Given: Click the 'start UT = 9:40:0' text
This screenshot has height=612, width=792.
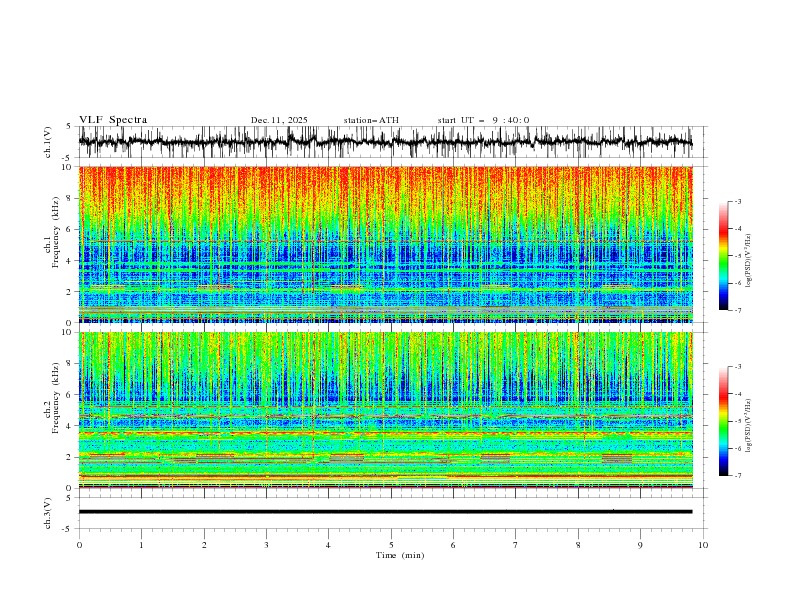Looking at the screenshot, I should (483, 120).
